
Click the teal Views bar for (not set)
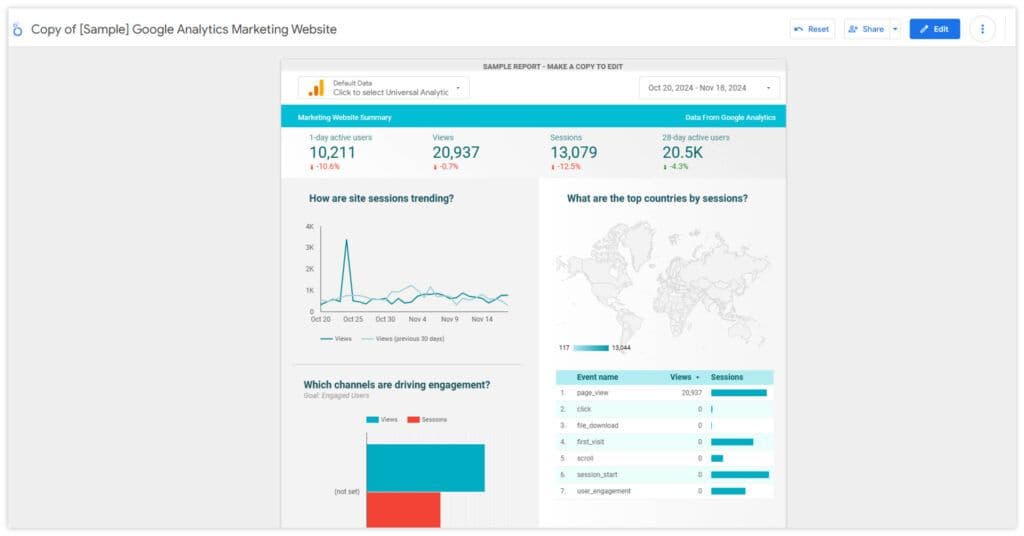click(425, 468)
